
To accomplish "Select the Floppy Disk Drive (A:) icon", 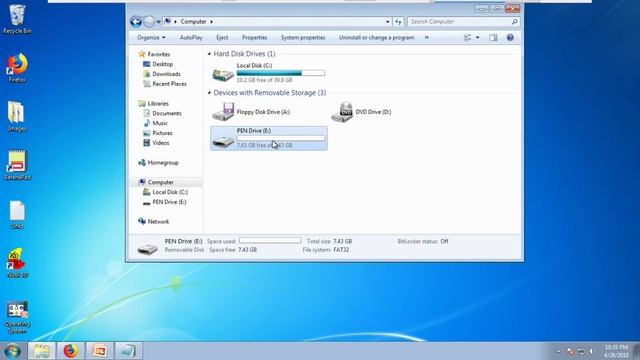I will (x=223, y=112).
